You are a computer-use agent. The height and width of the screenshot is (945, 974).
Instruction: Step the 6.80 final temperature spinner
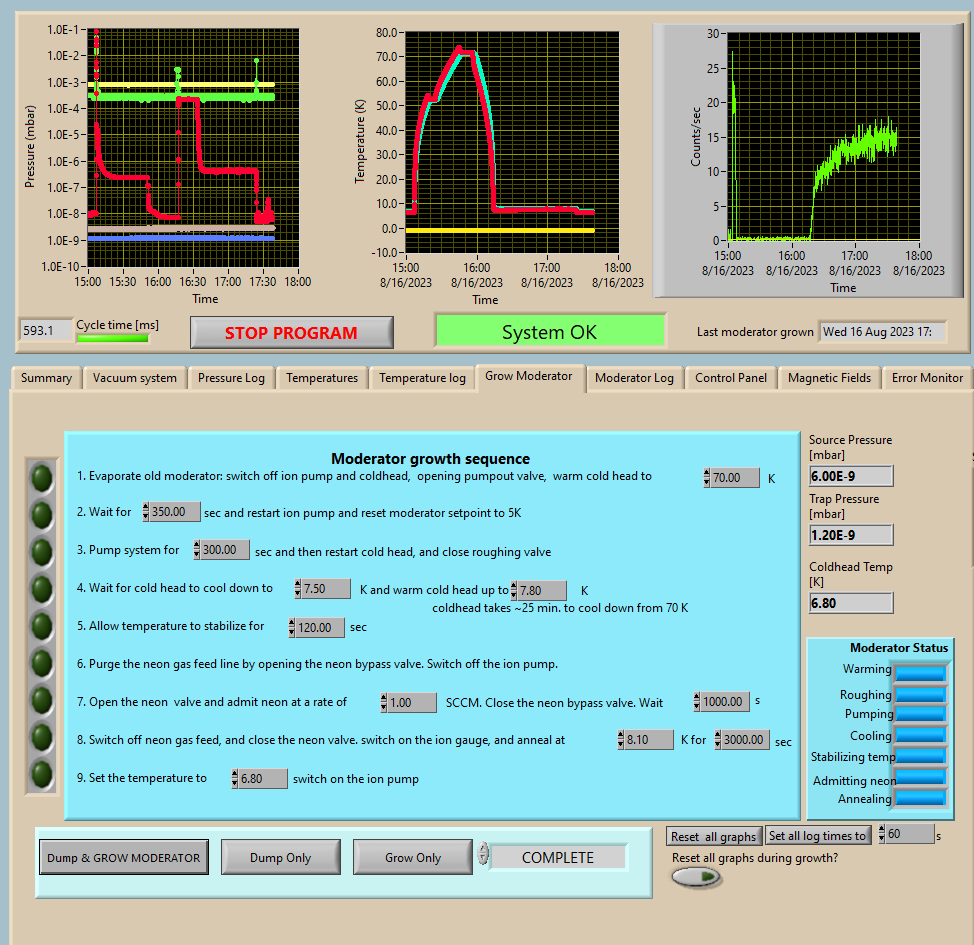(x=234, y=778)
